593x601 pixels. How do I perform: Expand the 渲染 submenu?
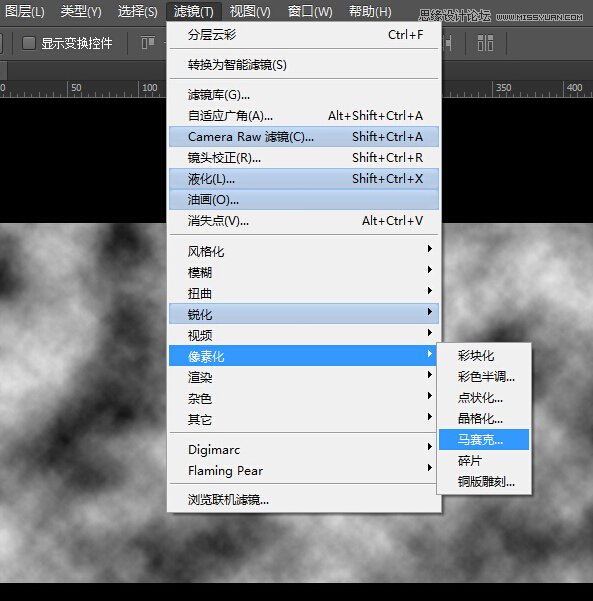(x=304, y=378)
